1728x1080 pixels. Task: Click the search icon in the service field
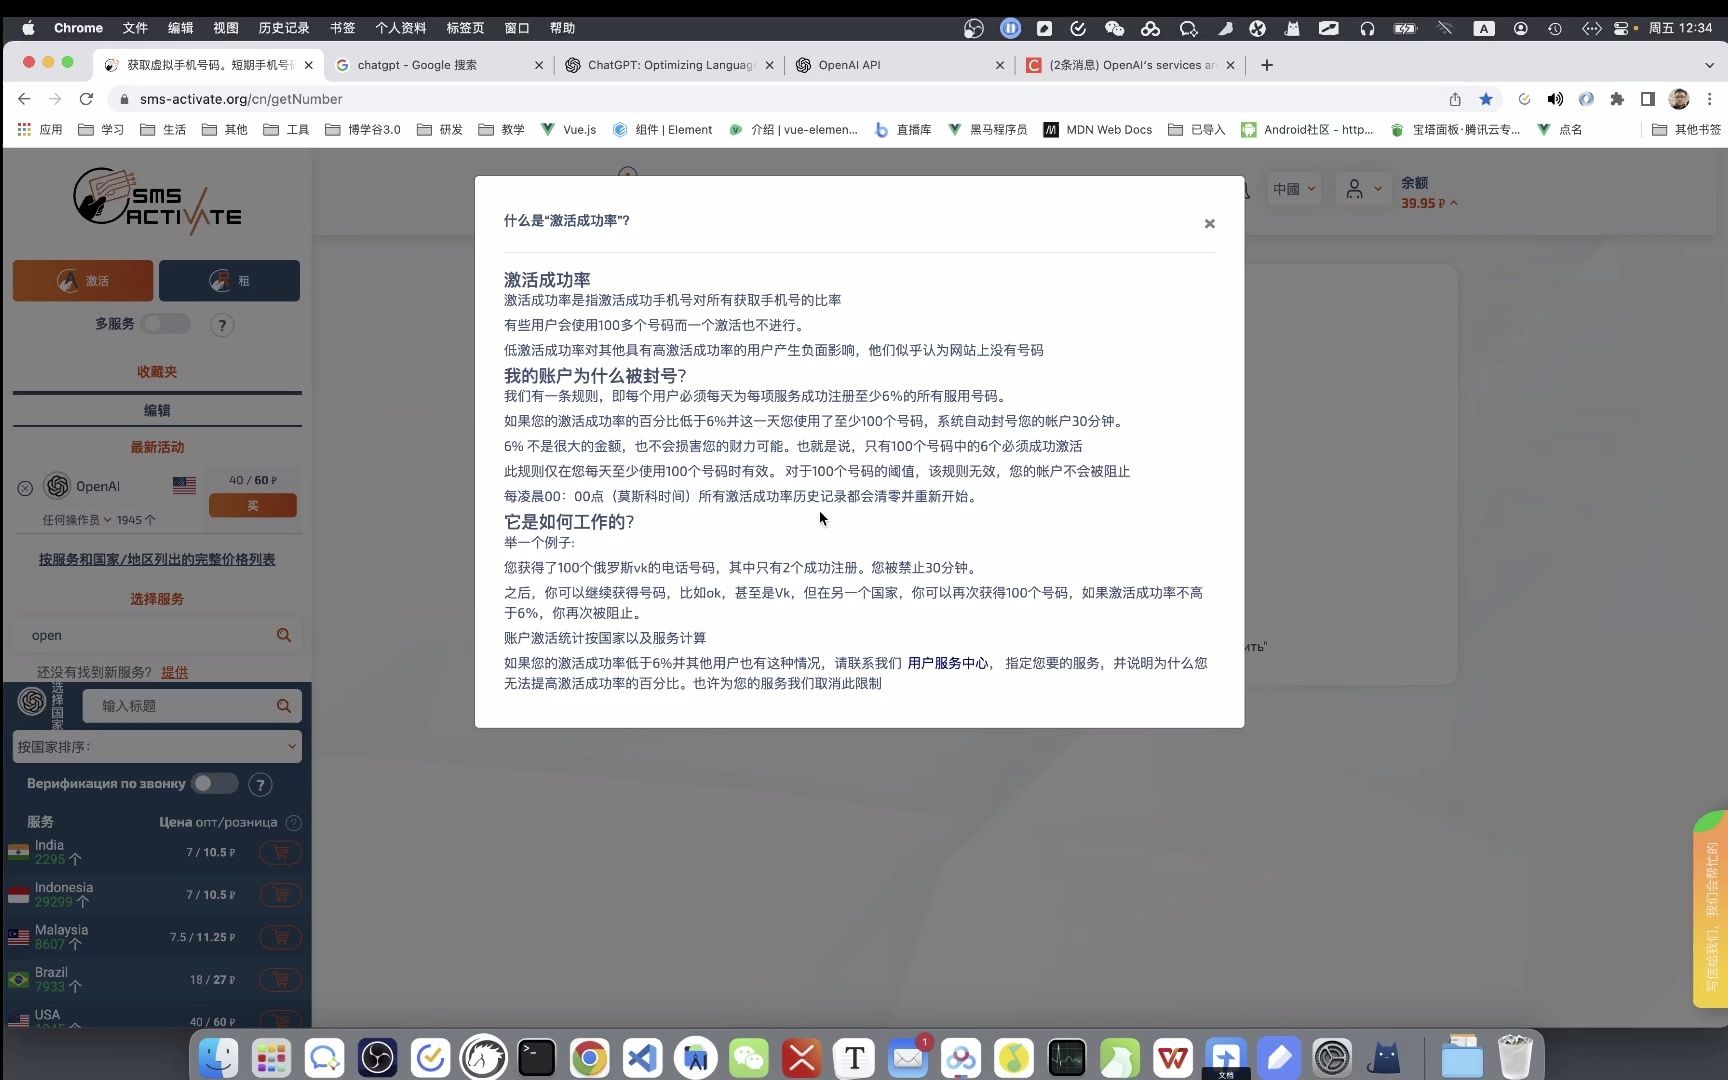tap(285, 635)
